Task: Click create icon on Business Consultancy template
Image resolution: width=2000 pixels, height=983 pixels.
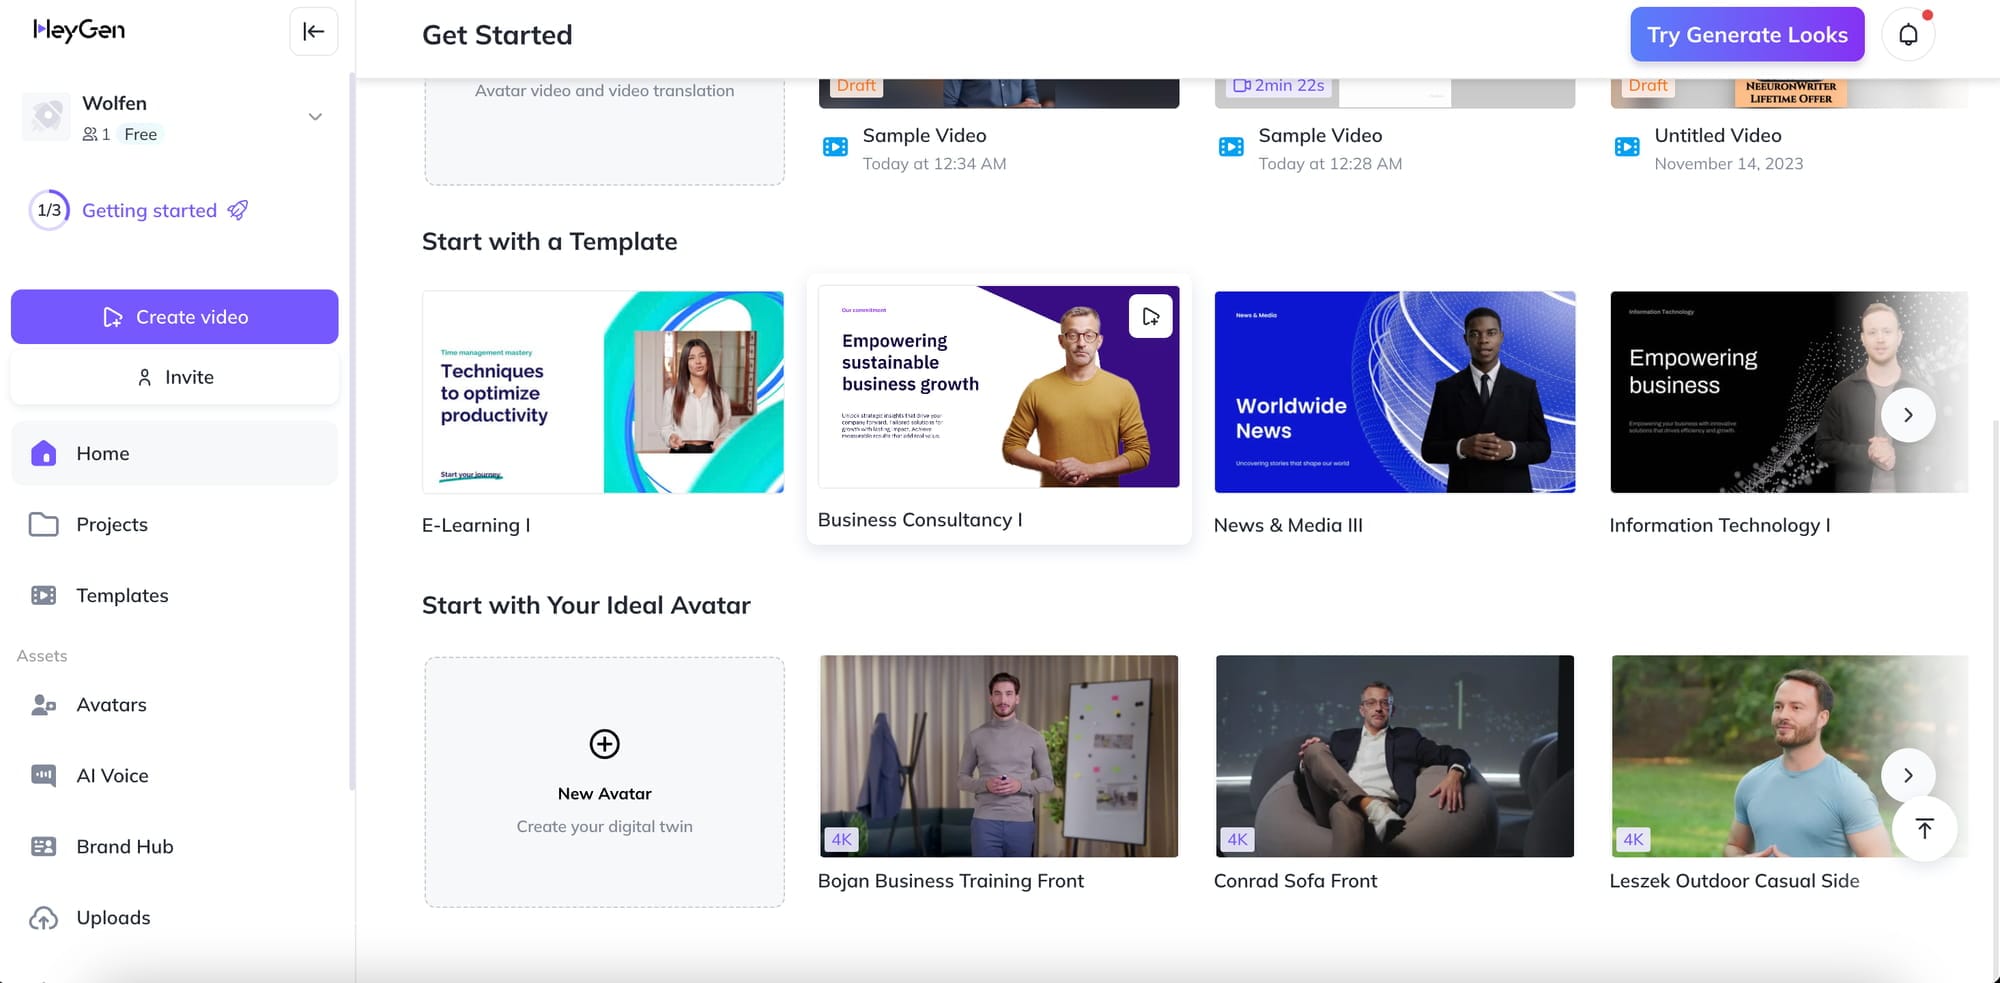Action: (1151, 316)
